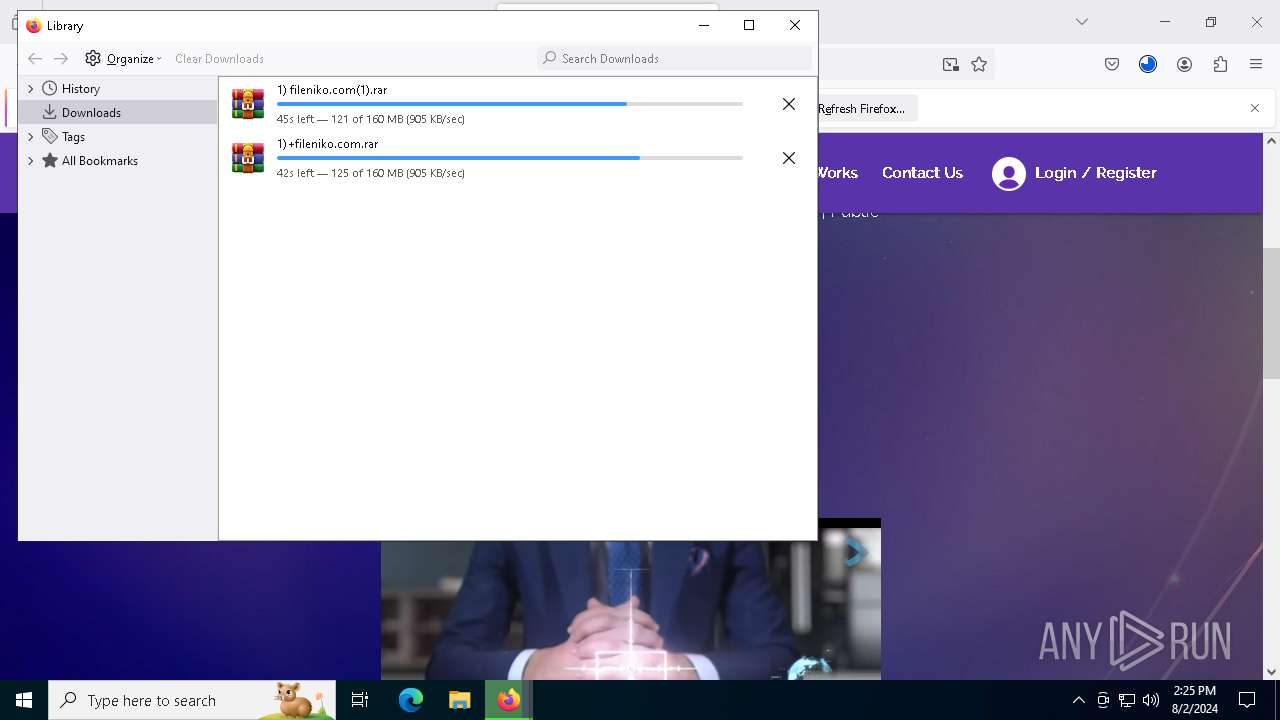Open the clock showing 2:25 PM
Image resolution: width=1280 pixels, height=720 pixels.
point(1195,700)
